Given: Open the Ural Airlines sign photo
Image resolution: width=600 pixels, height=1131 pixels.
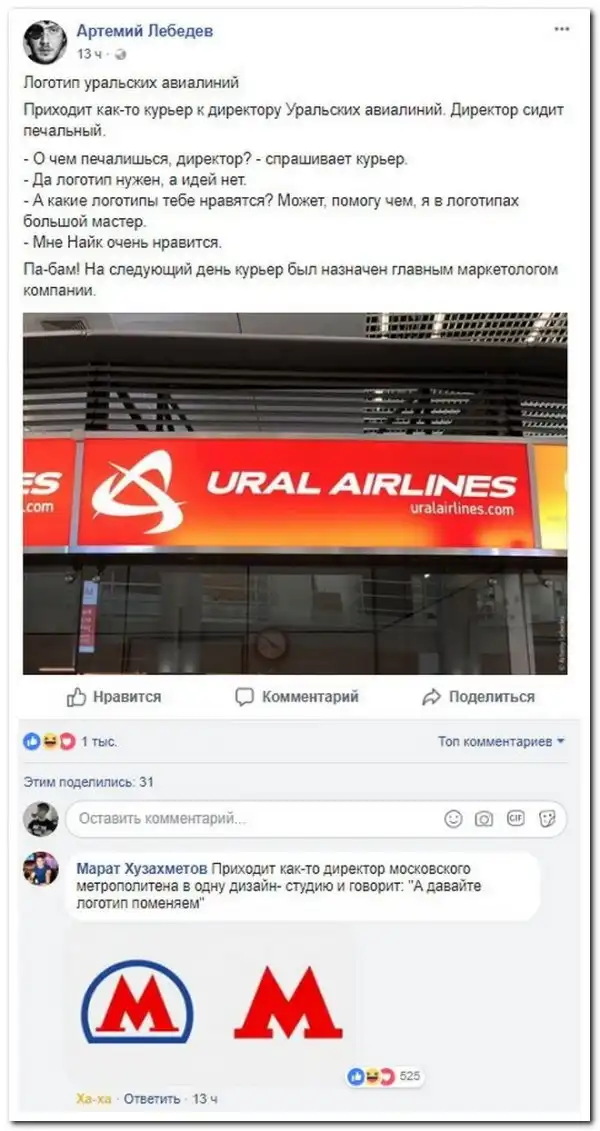Looking at the screenshot, I should click(295, 493).
